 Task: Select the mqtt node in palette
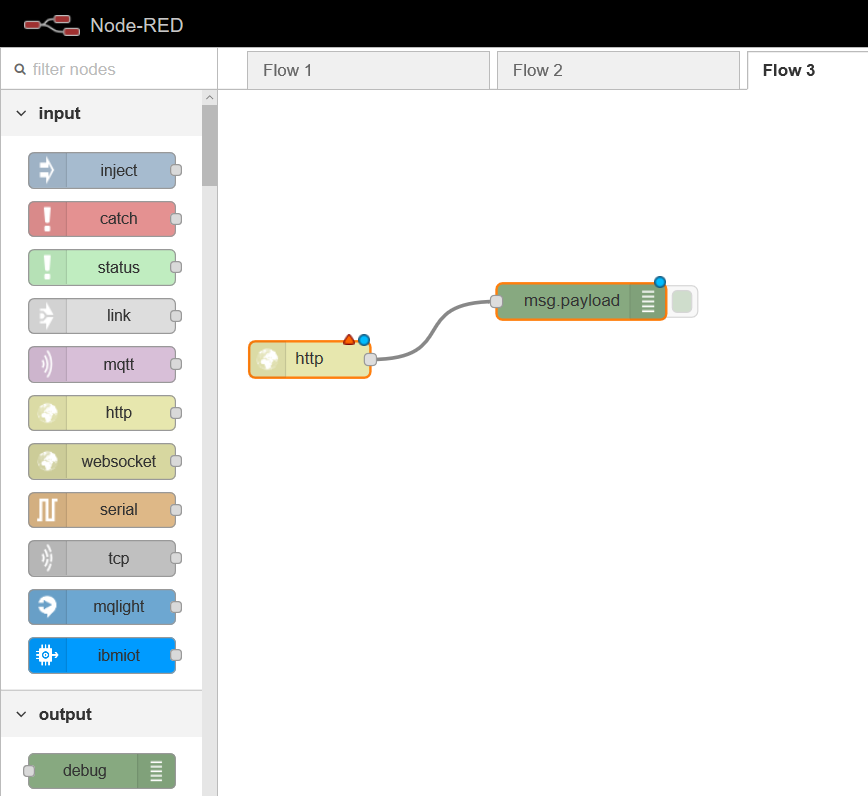click(102, 364)
